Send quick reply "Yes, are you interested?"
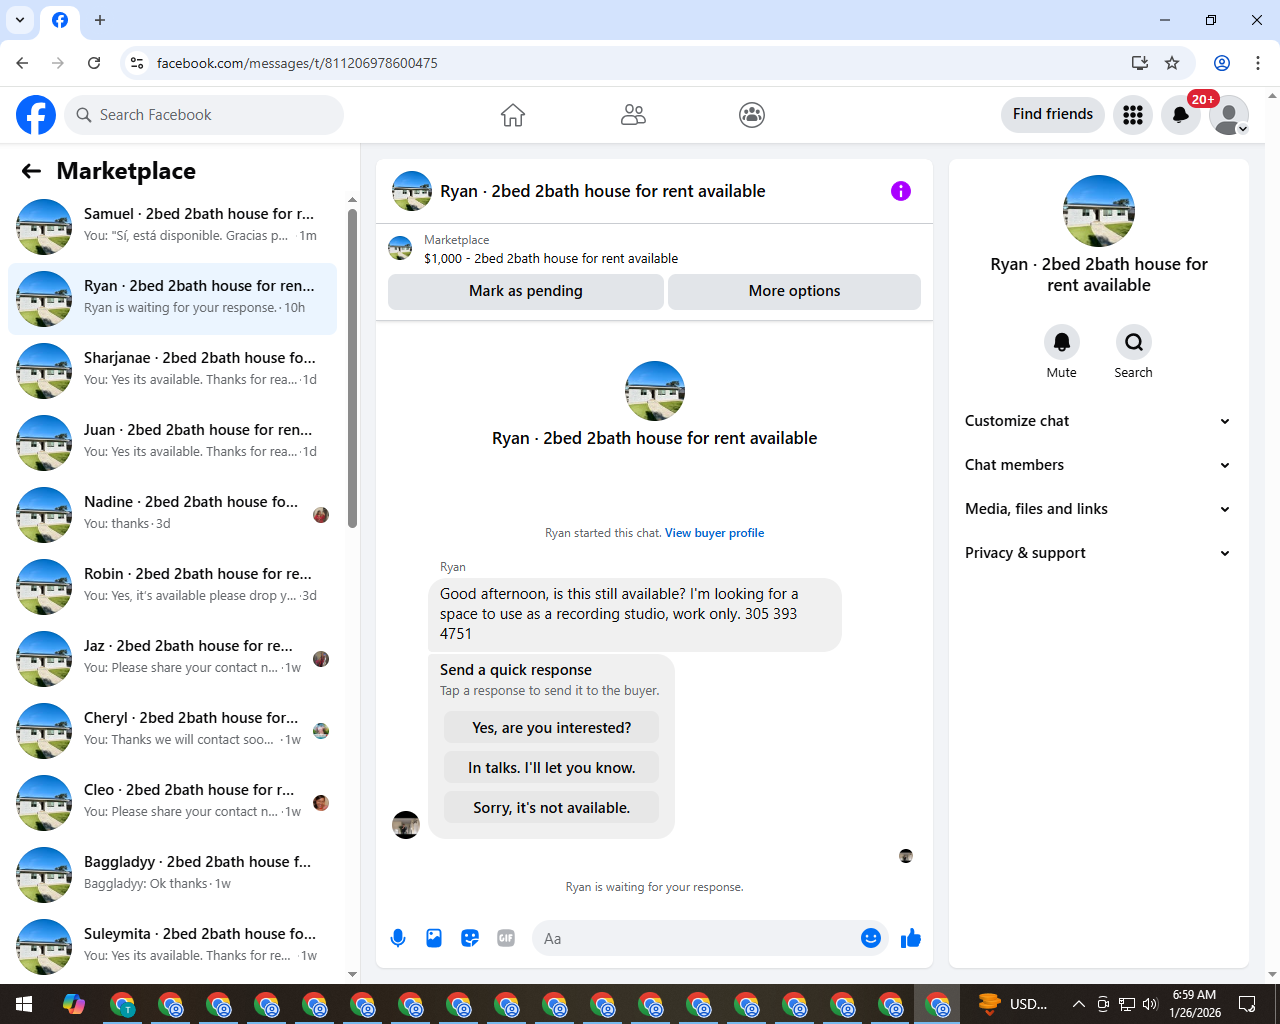This screenshot has width=1280, height=1024. coord(552,727)
